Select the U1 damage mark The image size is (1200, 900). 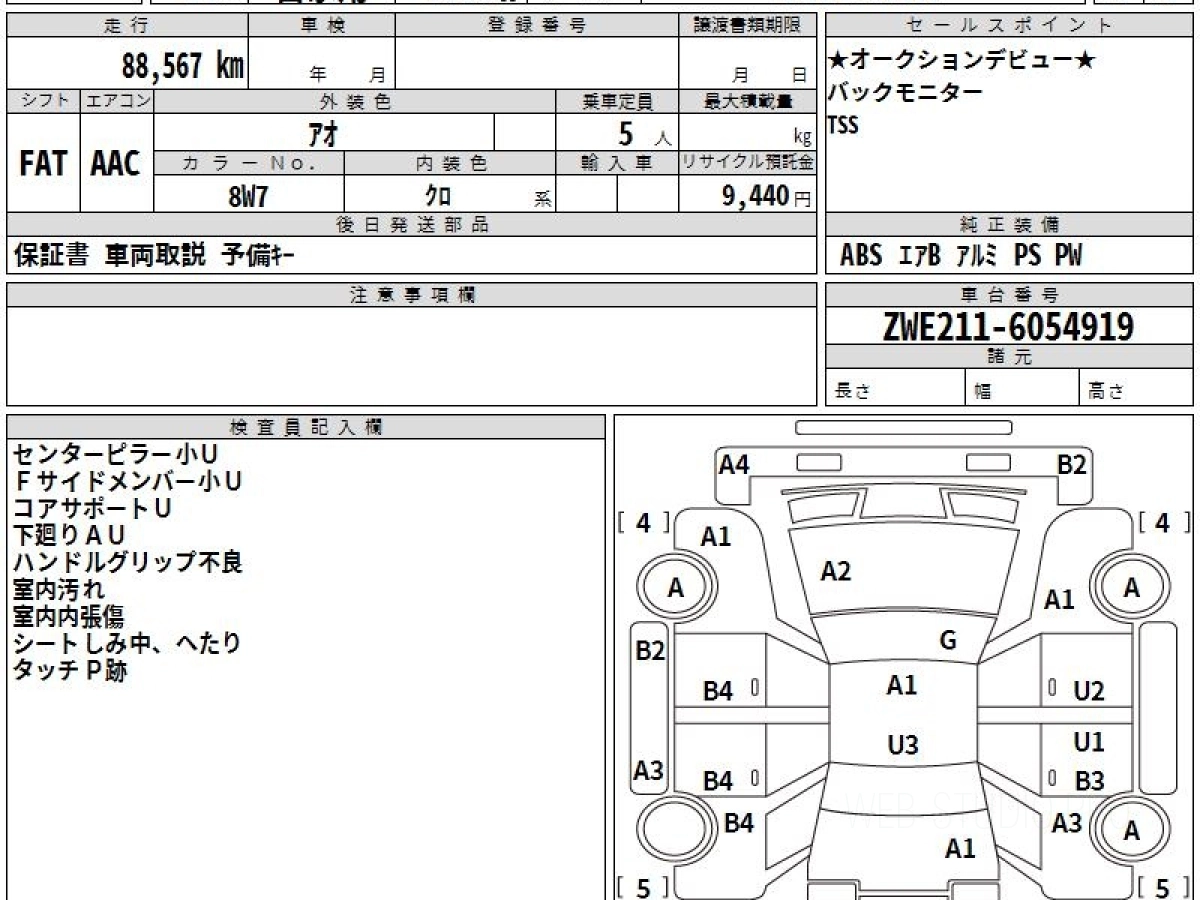(1089, 743)
